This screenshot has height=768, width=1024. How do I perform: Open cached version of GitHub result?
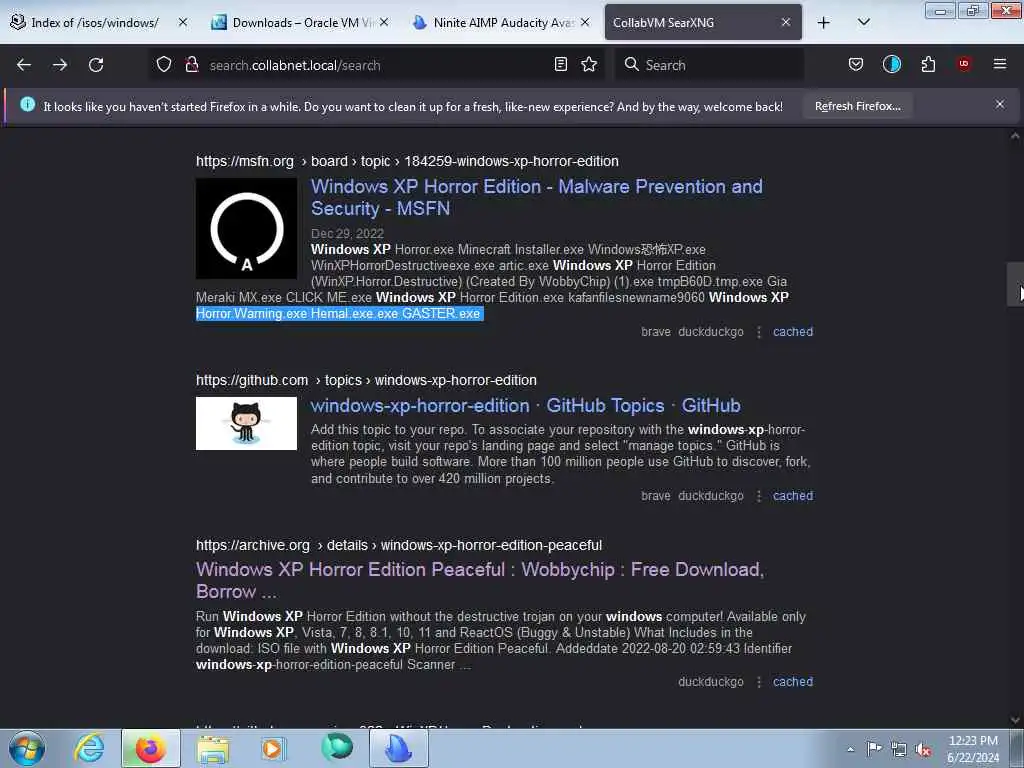(x=793, y=496)
